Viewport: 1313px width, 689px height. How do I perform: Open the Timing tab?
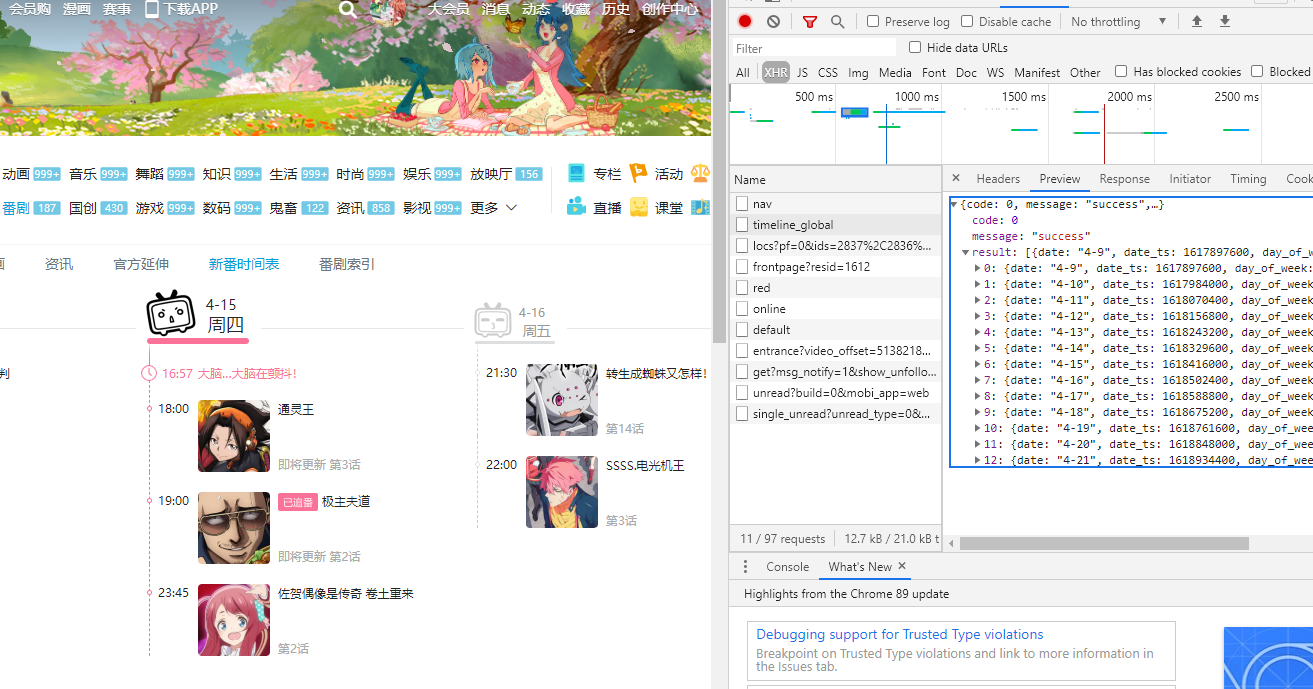[1248, 178]
